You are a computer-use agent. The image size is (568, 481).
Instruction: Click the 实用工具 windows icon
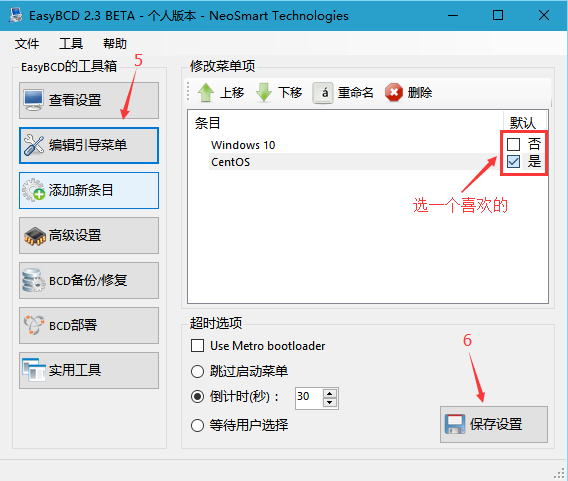coord(33,370)
